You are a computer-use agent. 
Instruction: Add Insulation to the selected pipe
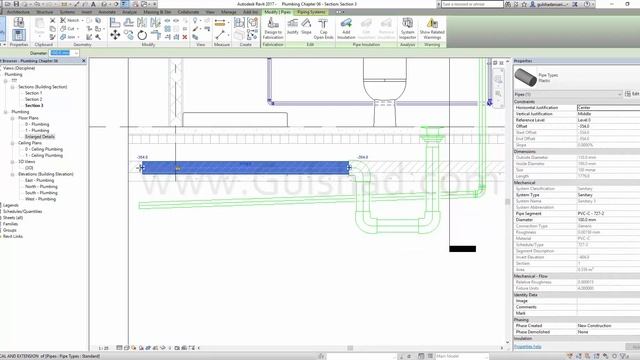346,29
